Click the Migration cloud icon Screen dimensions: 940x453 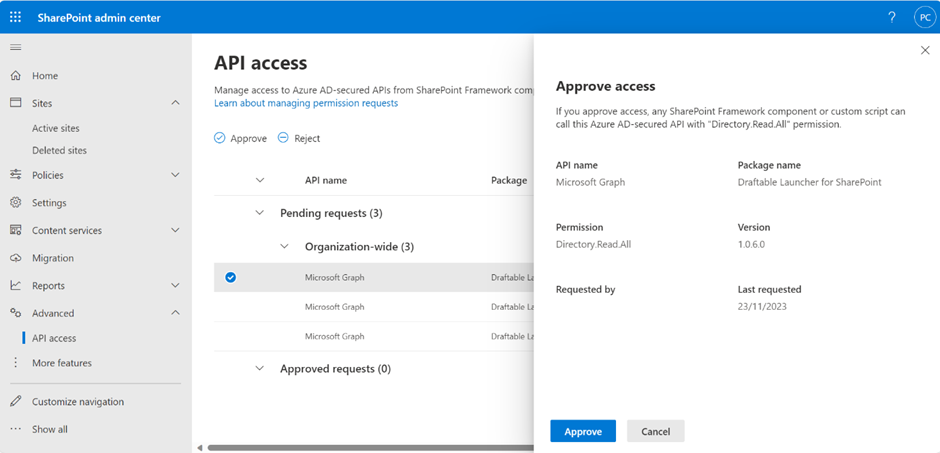coord(16,258)
